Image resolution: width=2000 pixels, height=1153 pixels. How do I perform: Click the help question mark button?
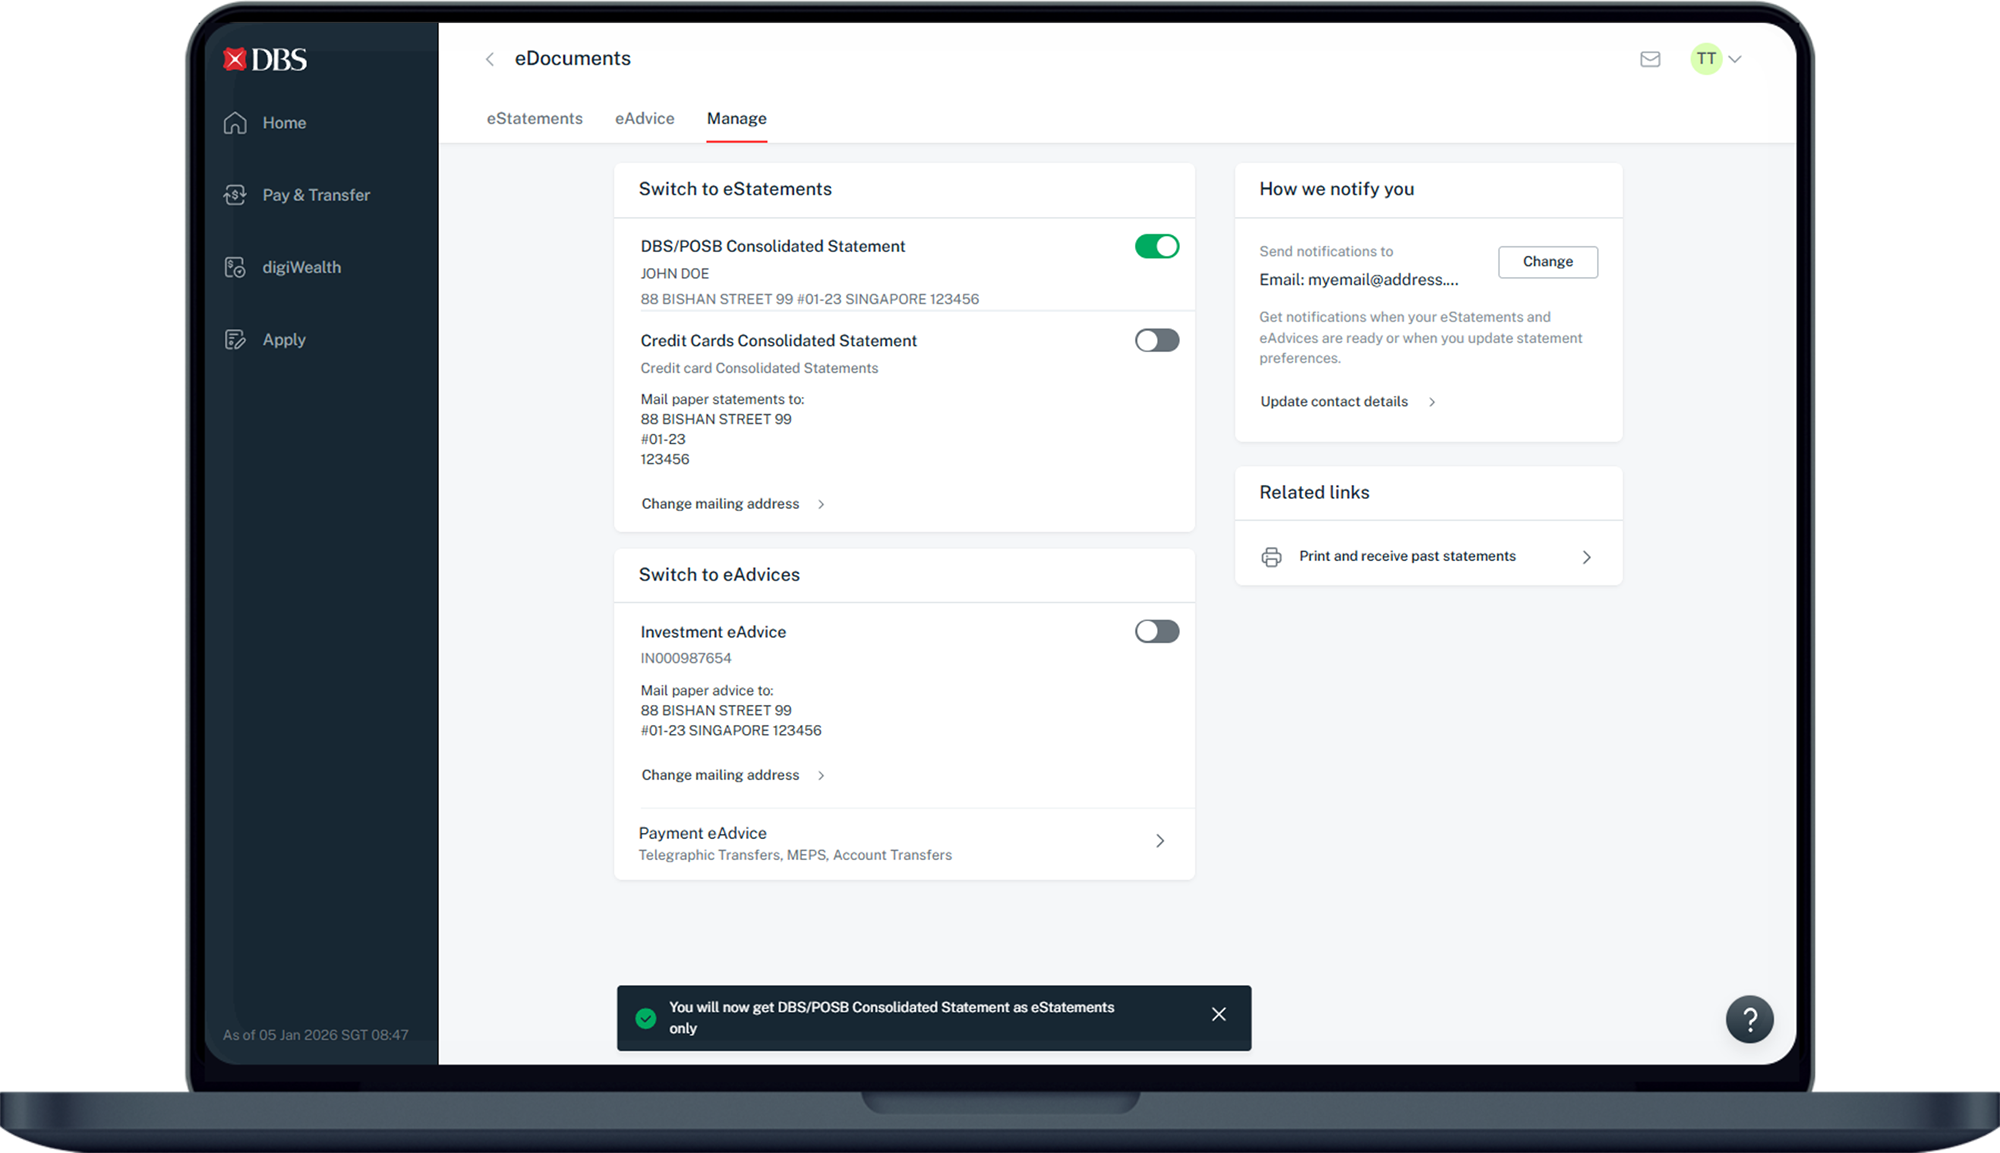coord(1749,1019)
